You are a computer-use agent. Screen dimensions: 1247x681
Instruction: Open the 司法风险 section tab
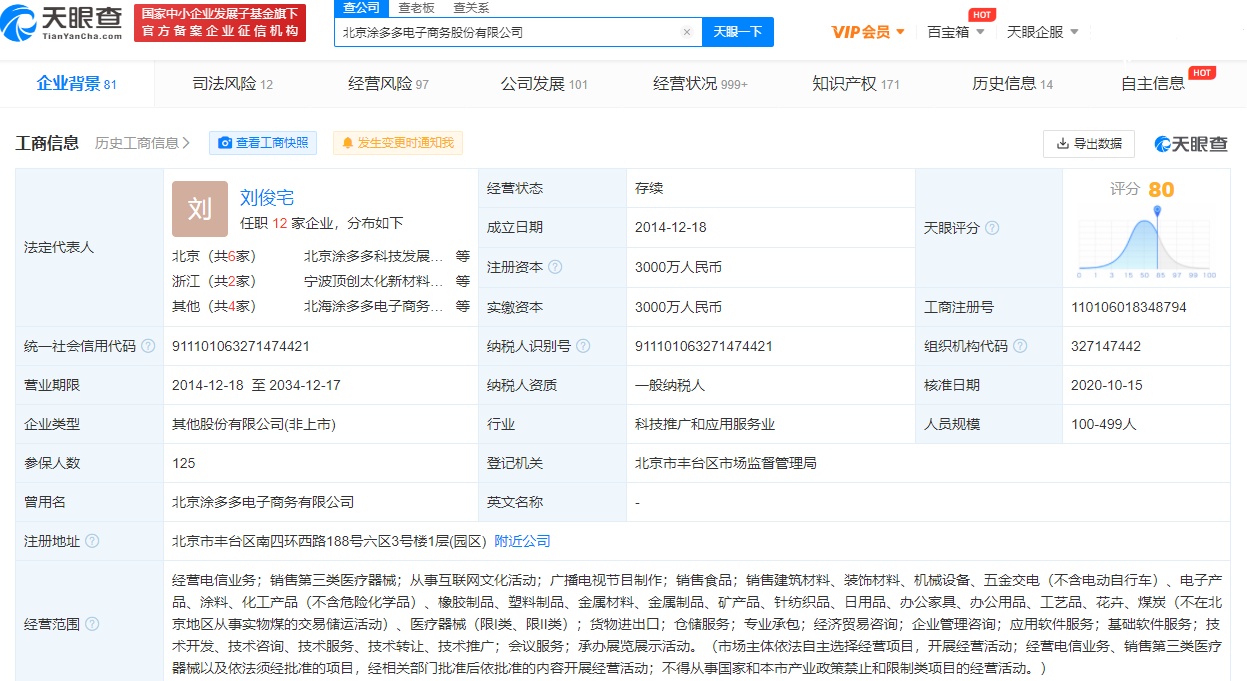pos(232,84)
